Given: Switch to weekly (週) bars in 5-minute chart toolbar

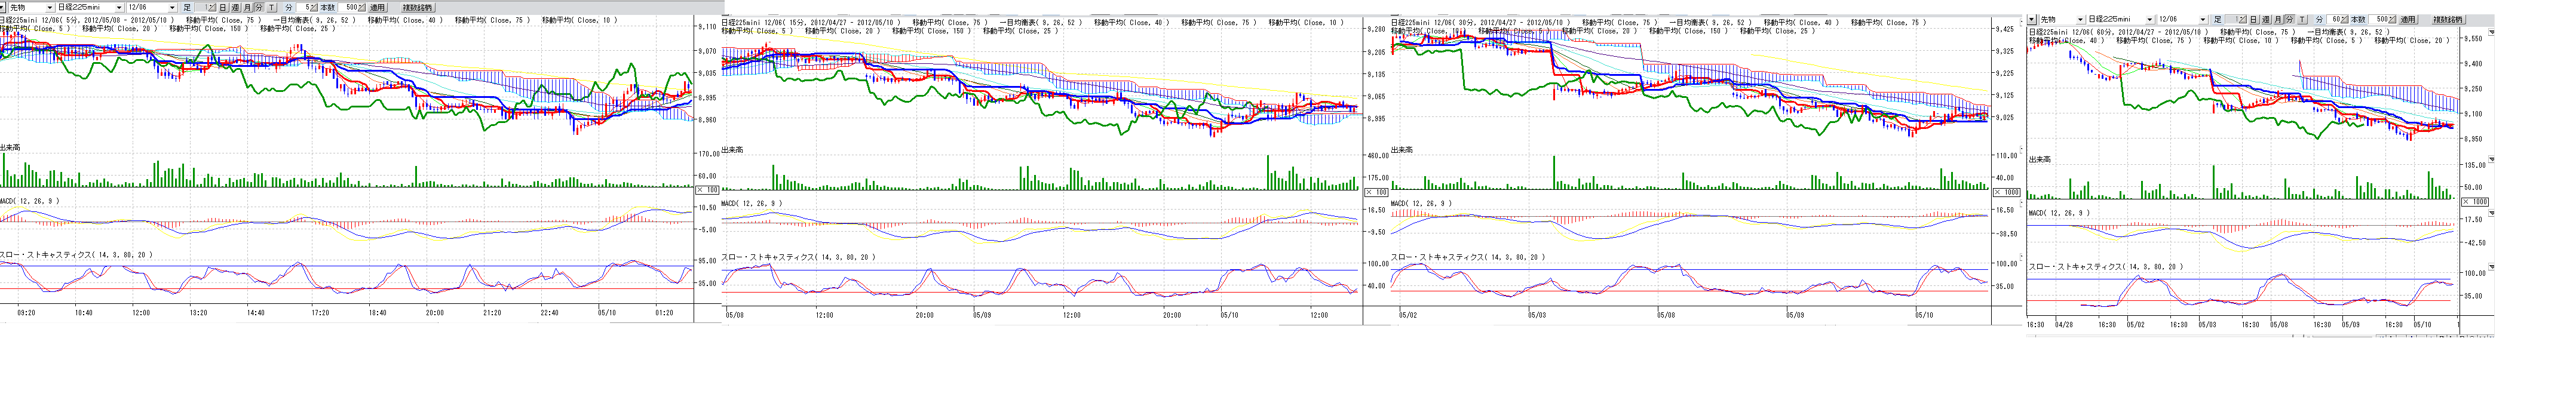Looking at the screenshot, I should 235,7.
